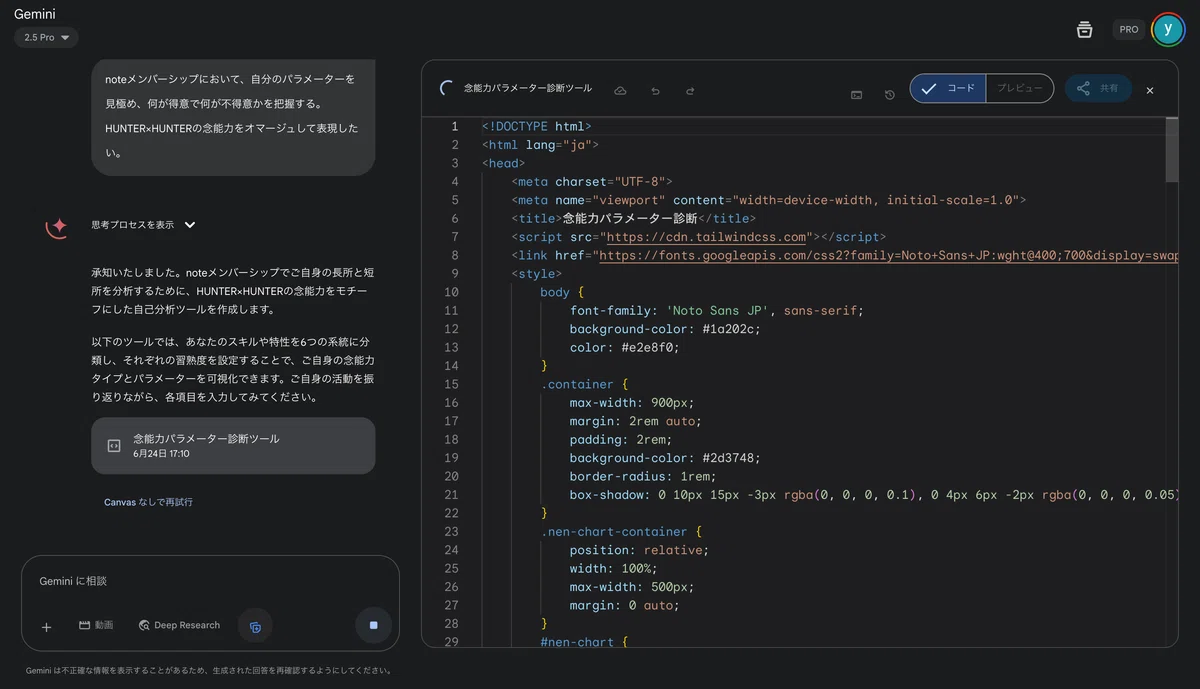Open the 念能力パラメーター診断ツール canvas card
The image size is (1200, 689).
(x=233, y=446)
